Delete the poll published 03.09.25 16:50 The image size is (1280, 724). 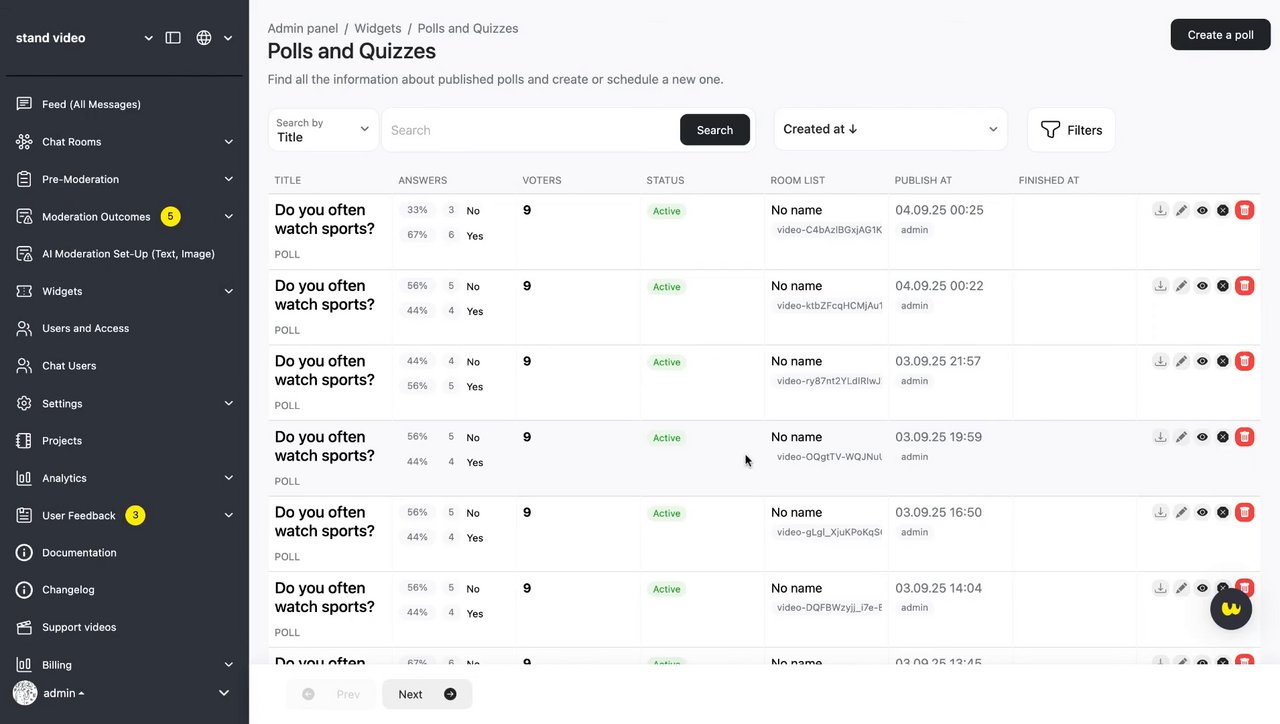tap(1244, 512)
